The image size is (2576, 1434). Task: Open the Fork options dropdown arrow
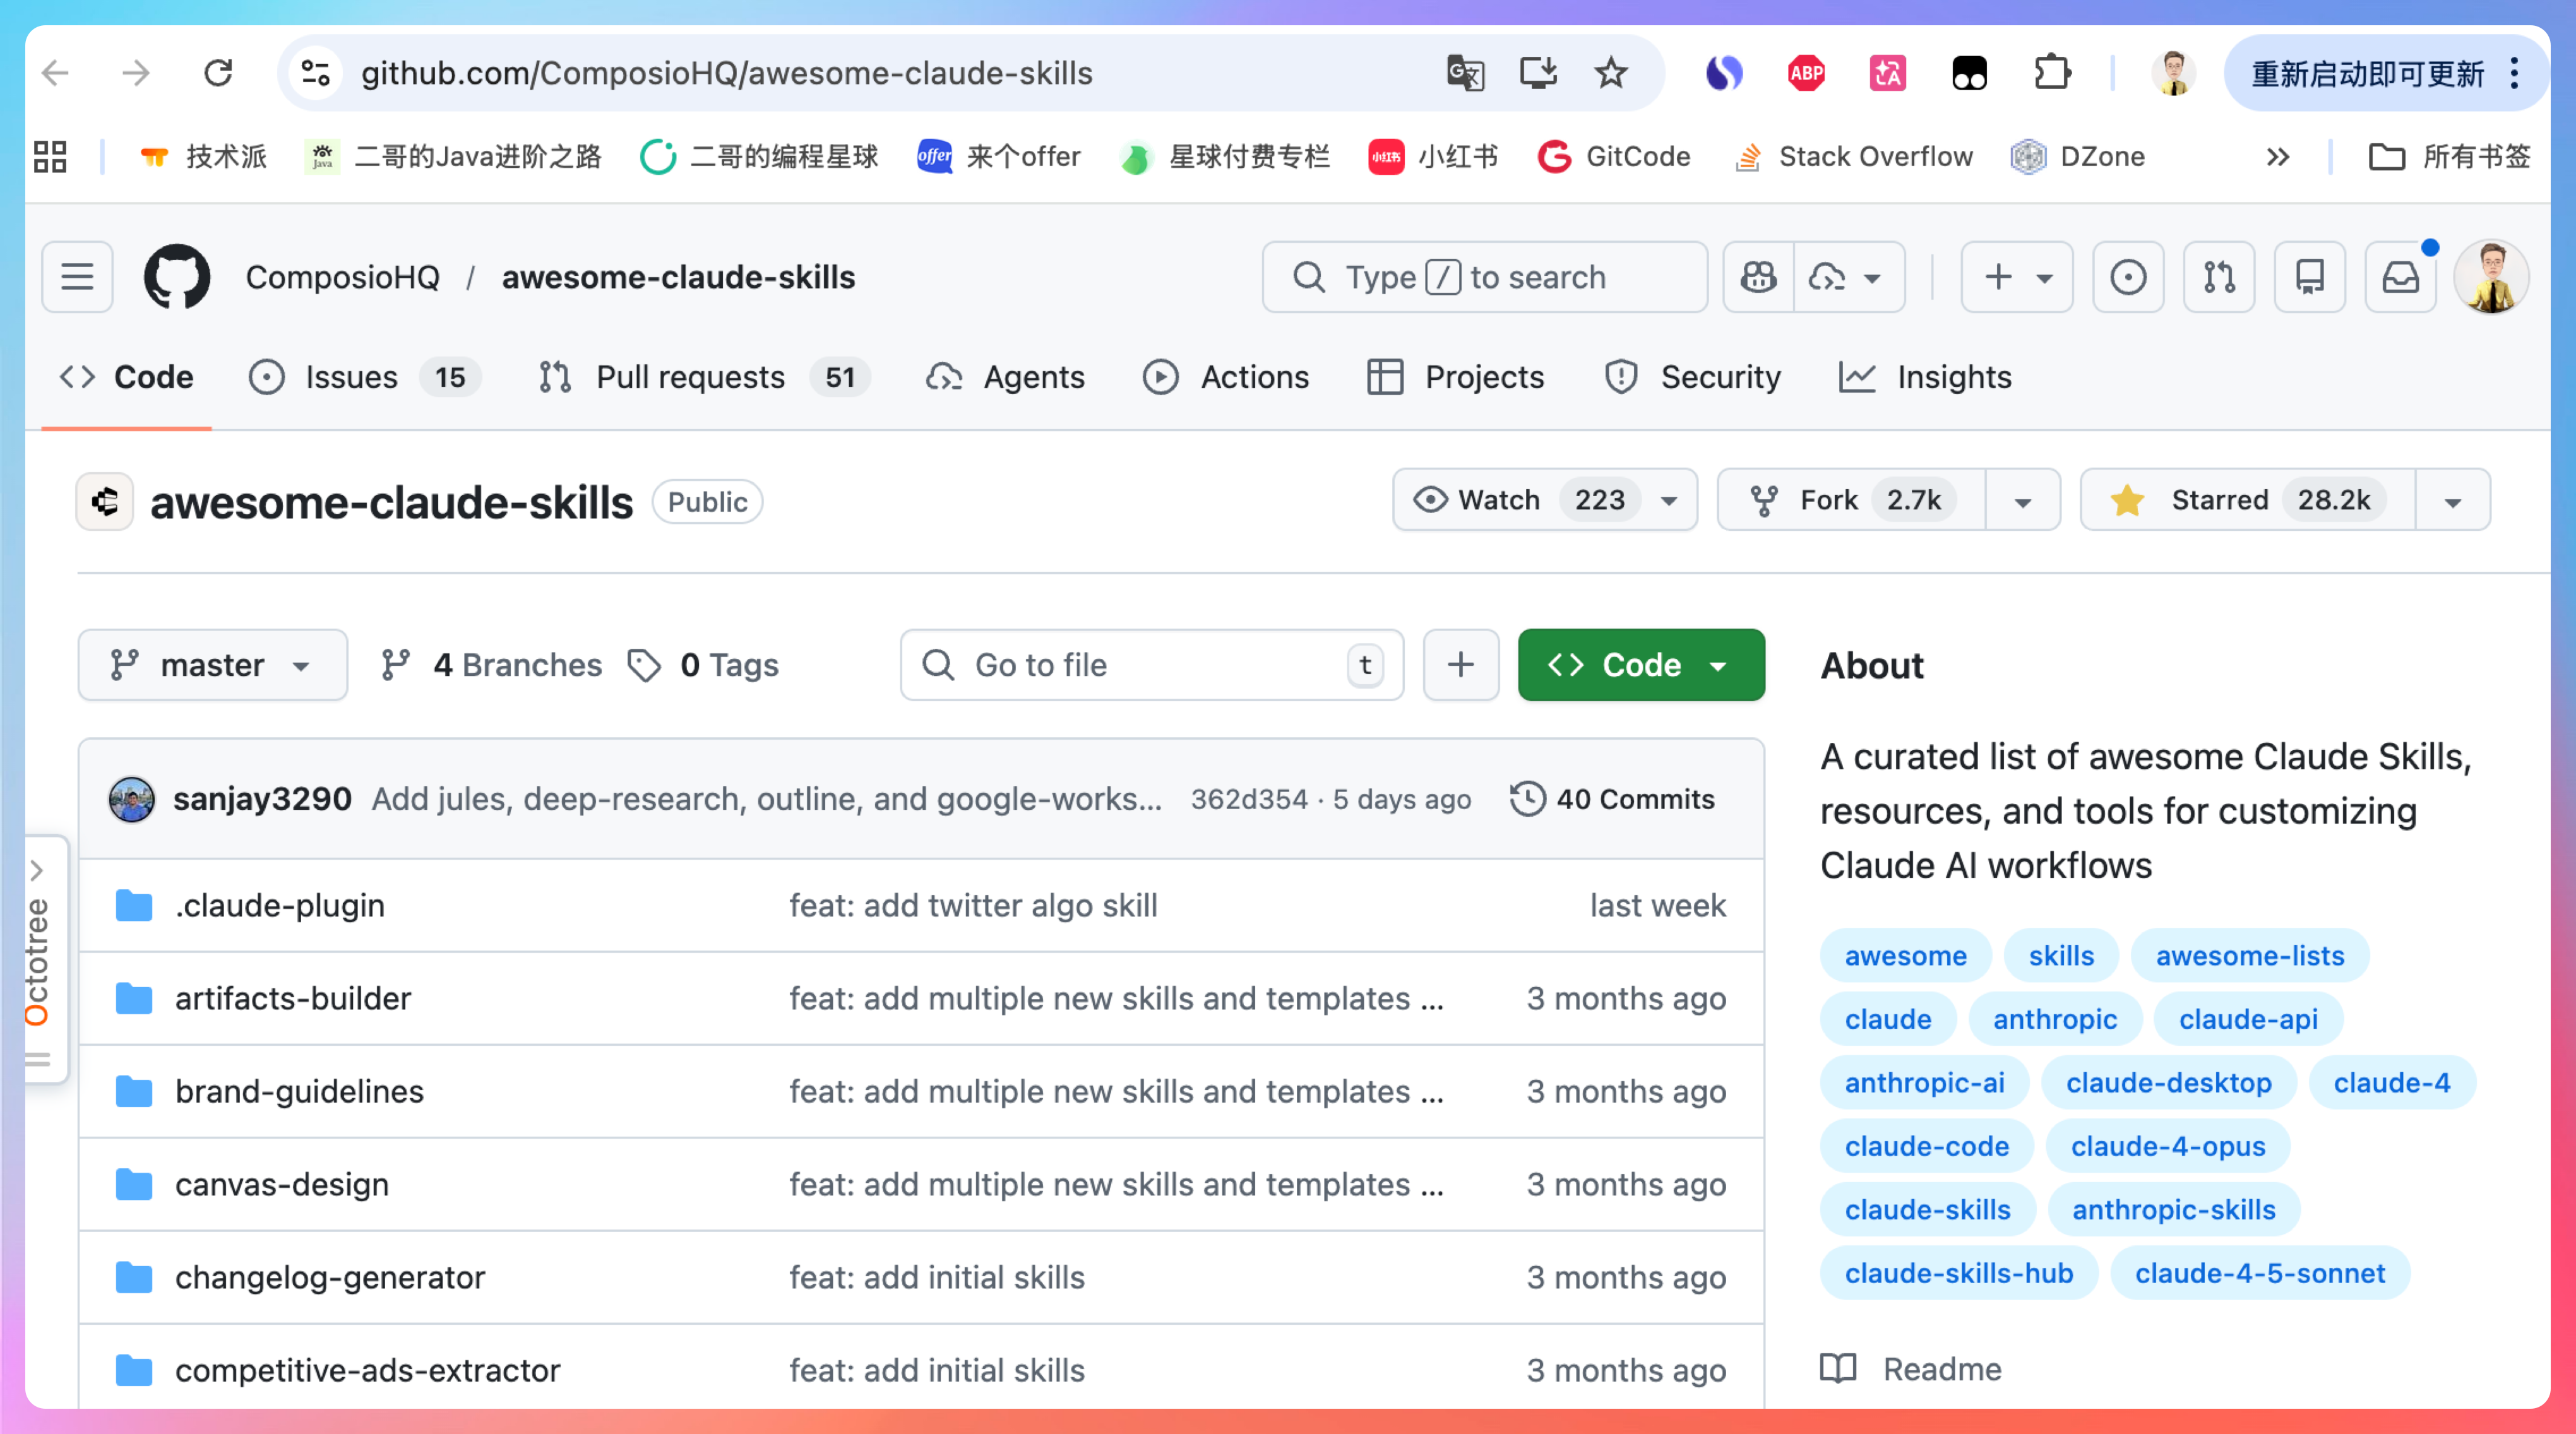click(x=2022, y=500)
